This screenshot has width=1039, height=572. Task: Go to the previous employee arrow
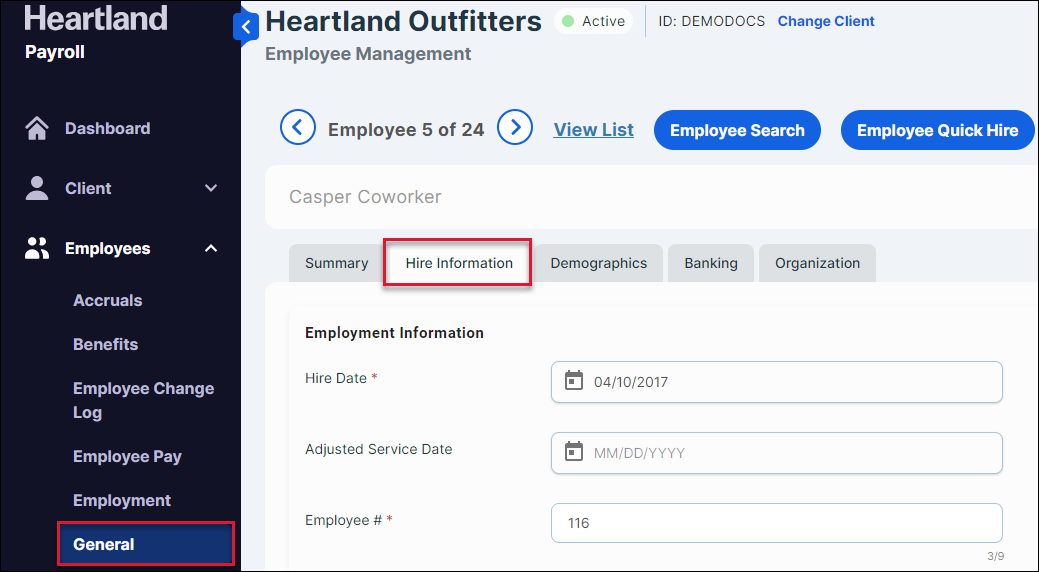pos(298,127)
